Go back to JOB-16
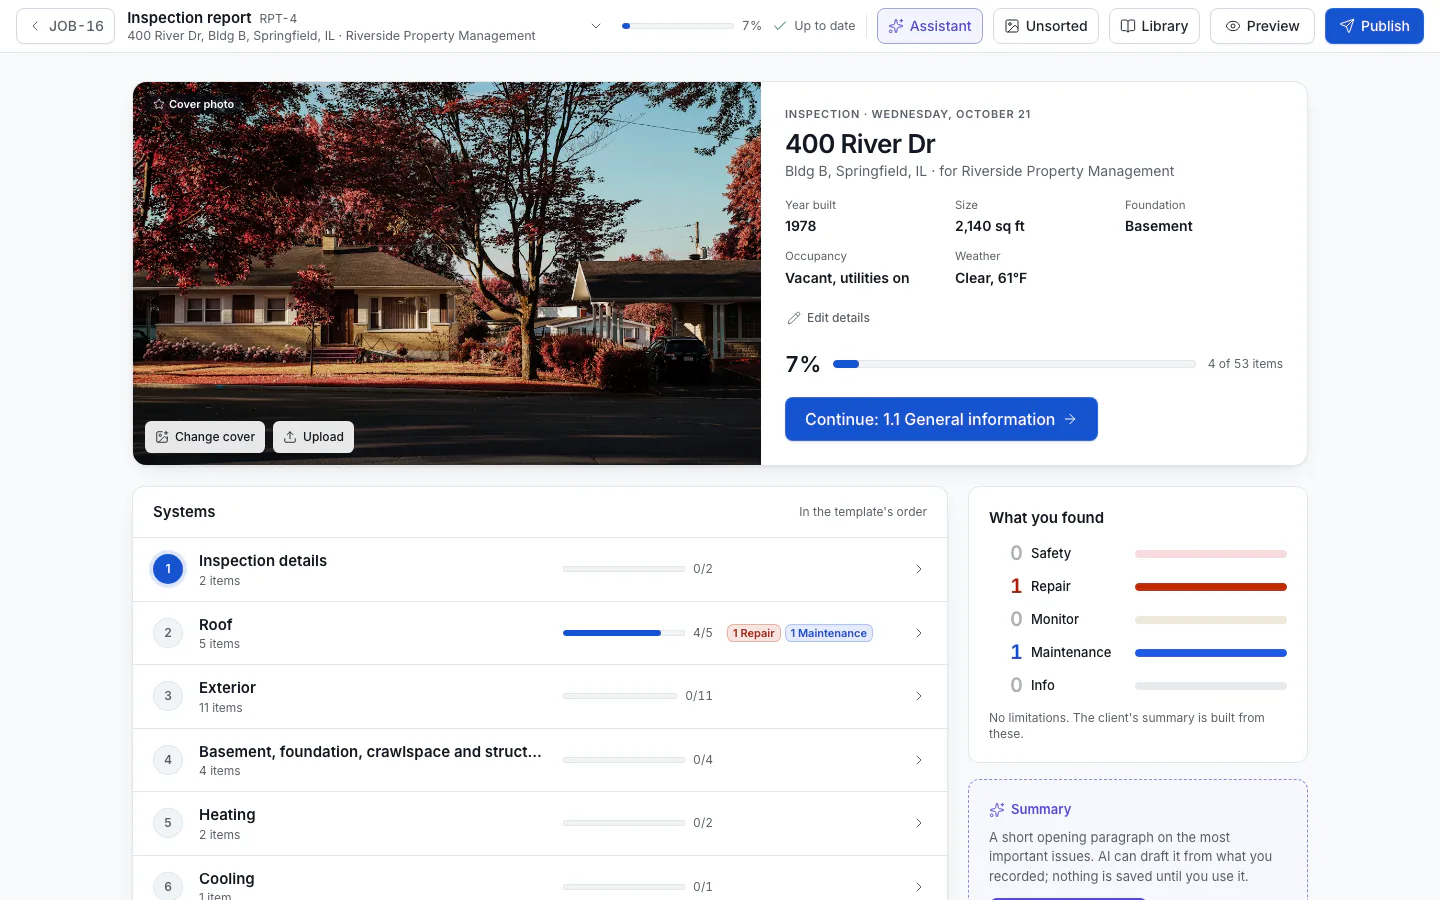Image resolution: width=1440 pixels, height=900 pixels. tap(66, 26)
